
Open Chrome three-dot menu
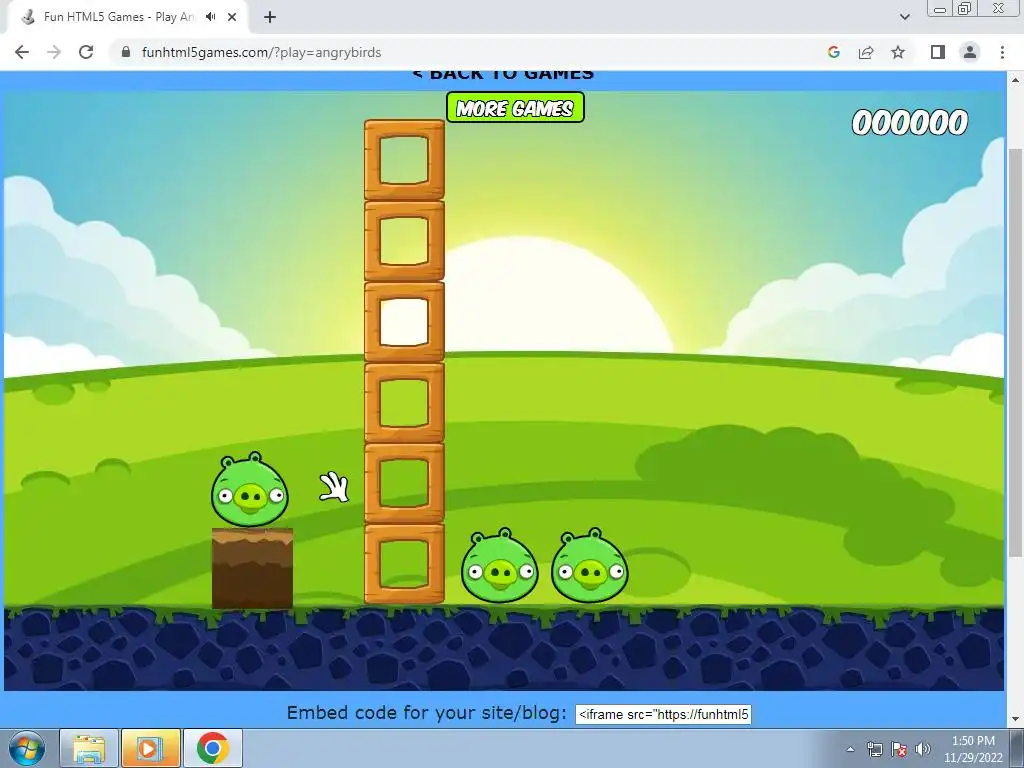pos(1002,52)
